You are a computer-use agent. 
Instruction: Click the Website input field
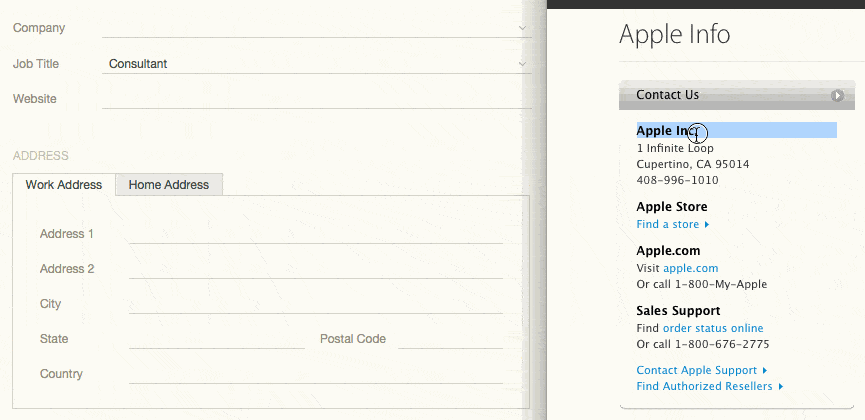tap(316, 99)
